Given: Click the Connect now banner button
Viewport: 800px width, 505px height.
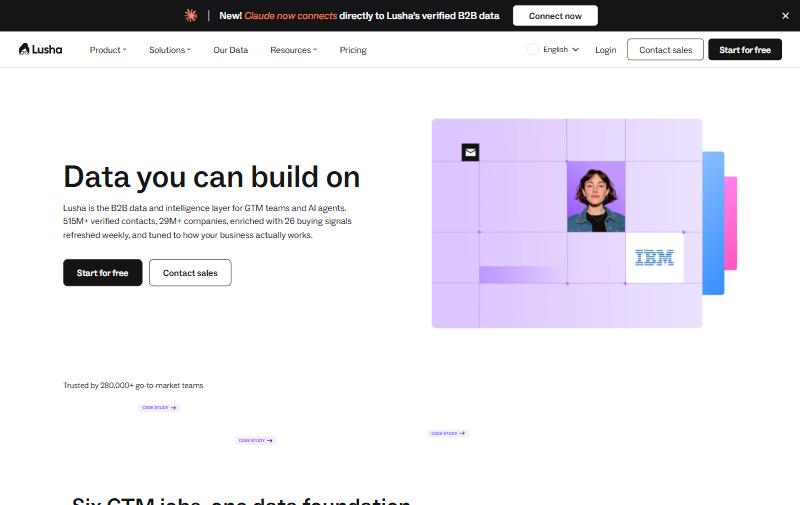Looking at the screenshot, I should (555, 16).
